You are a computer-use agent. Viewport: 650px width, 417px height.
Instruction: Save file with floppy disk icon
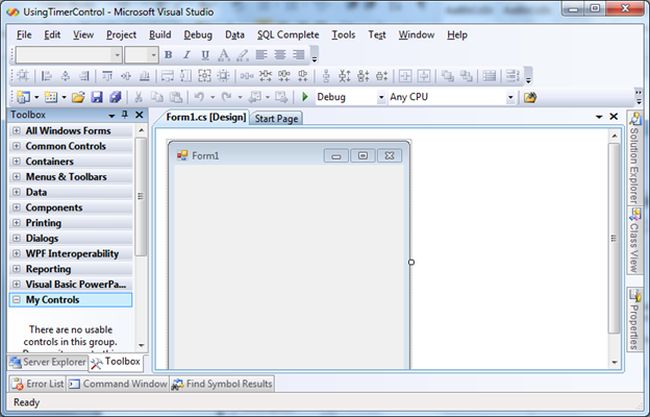[97, 97]
